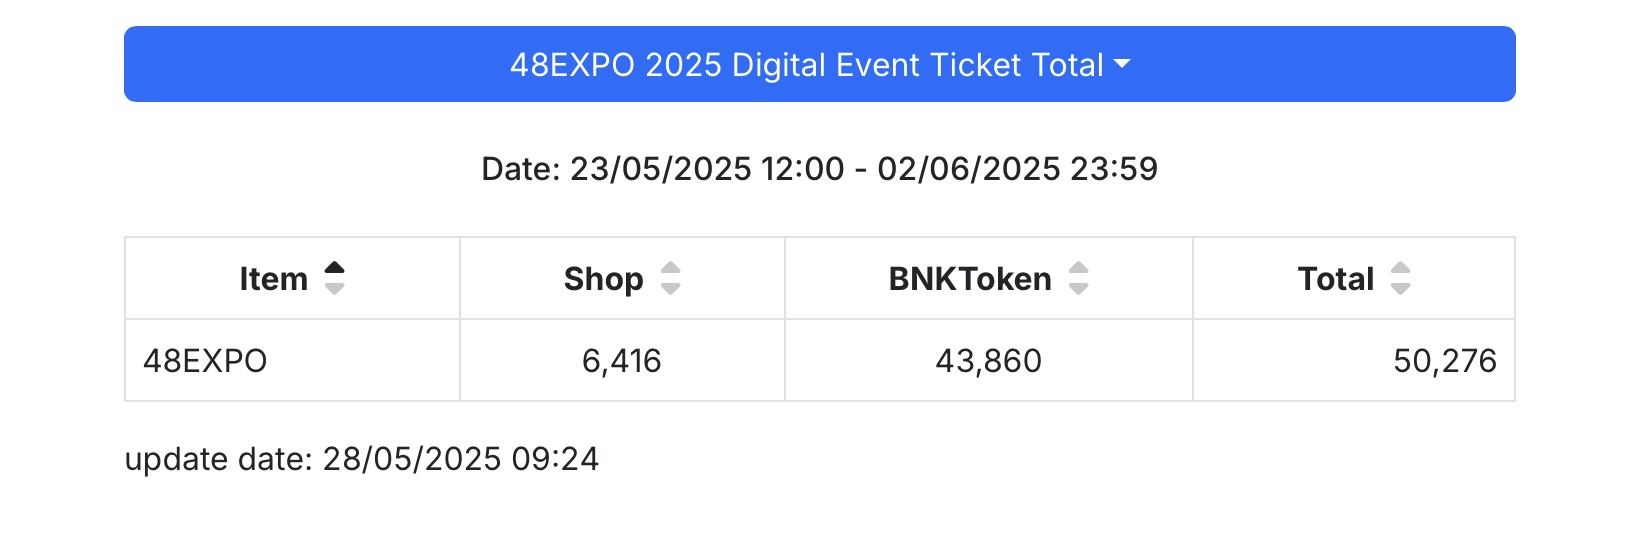Select the BNKToken header text

coord(970,279)
